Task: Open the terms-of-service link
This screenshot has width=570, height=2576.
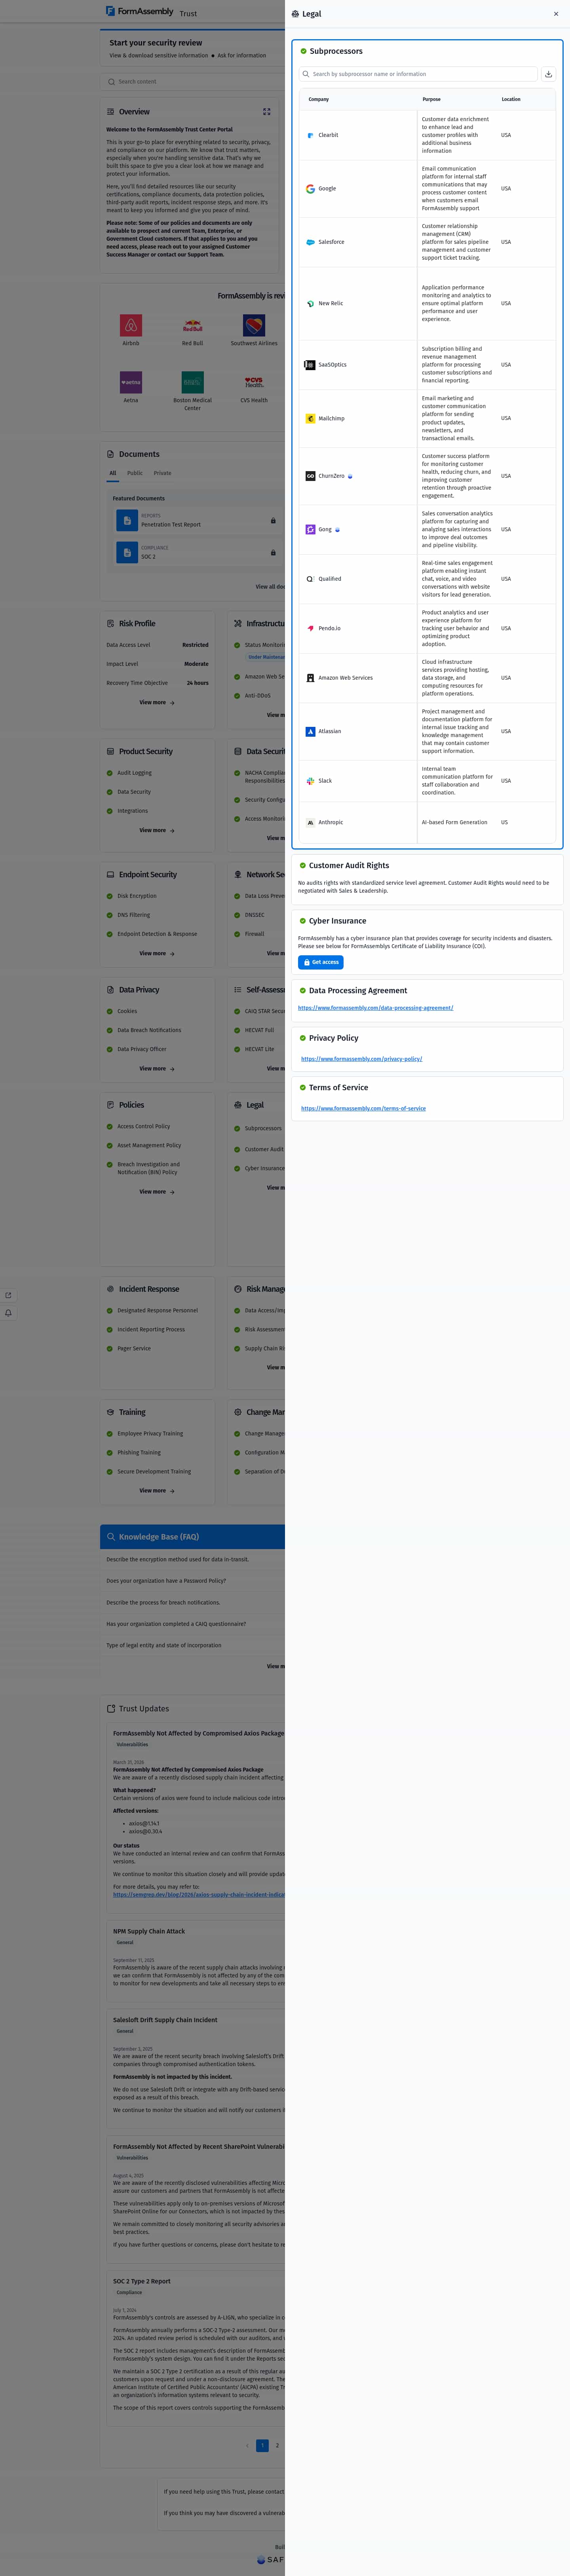Action: pyautogui.click(x=363, y=1108)
